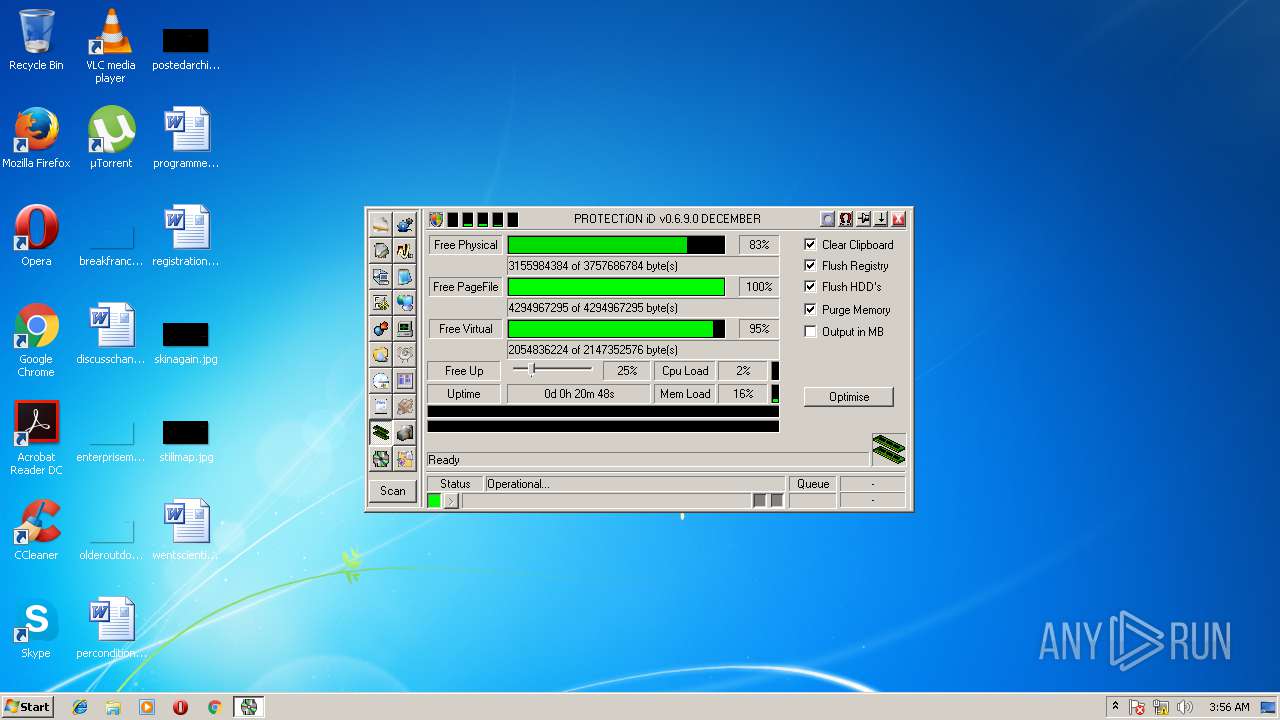Image resolution: width=1280 pixels, height=720 pixels.
Task: Open the green wheel sidebar icon
Action: point(381,459)
